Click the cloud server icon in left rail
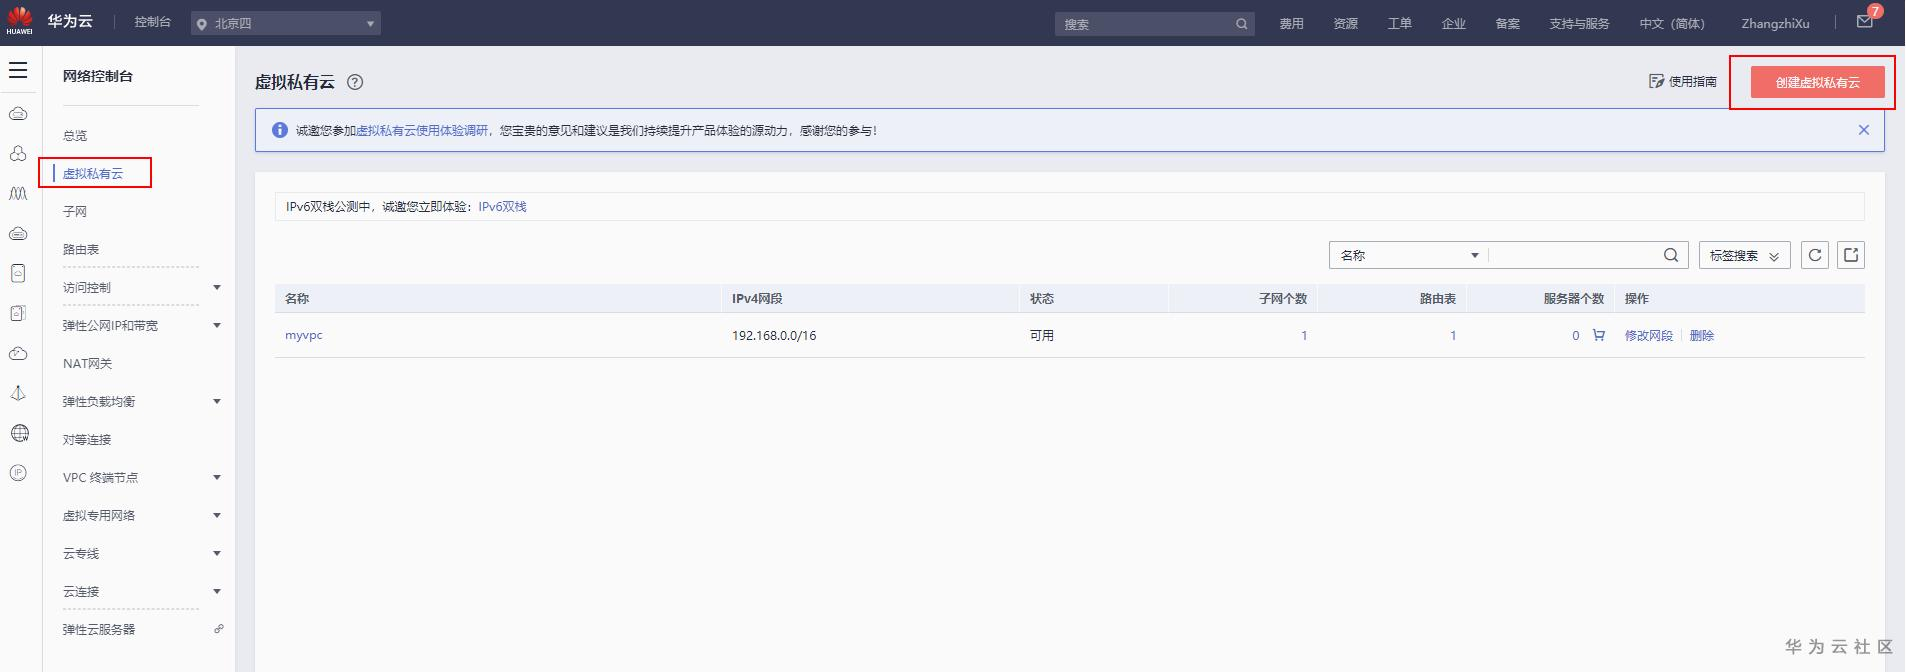1906x672 pixels. (18, 113)
